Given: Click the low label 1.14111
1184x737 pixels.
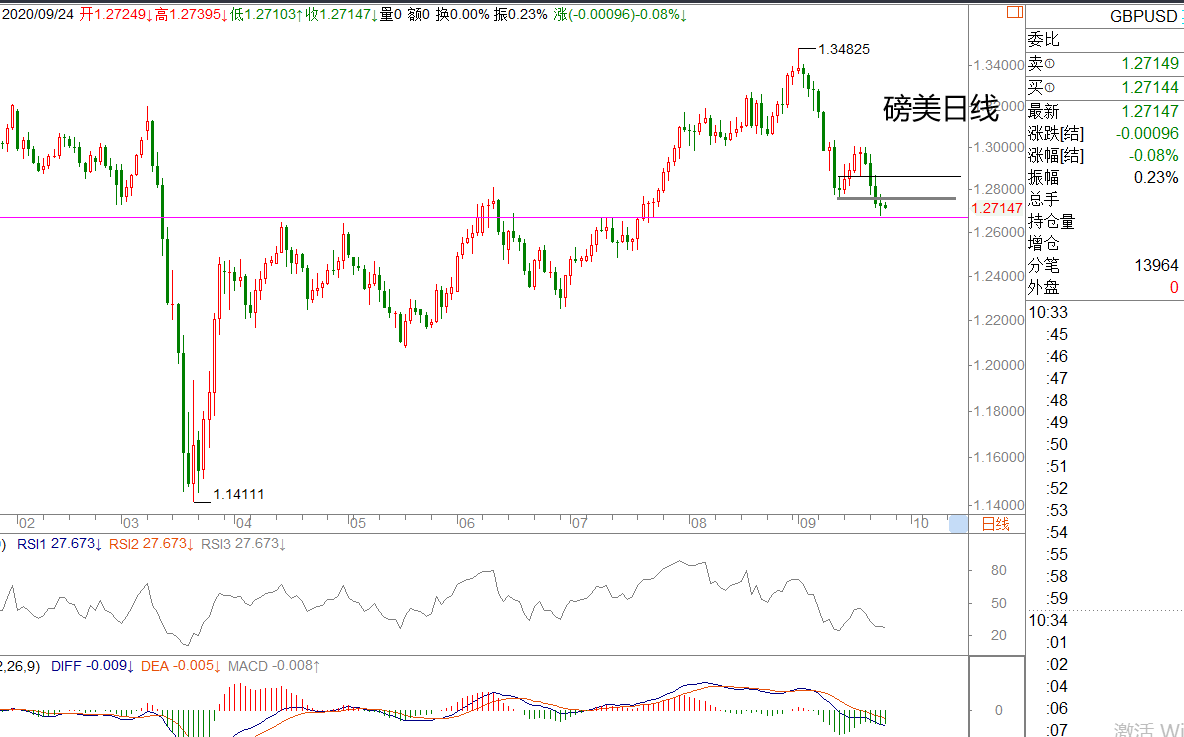Looking at the screenshot, I should 239,495.
